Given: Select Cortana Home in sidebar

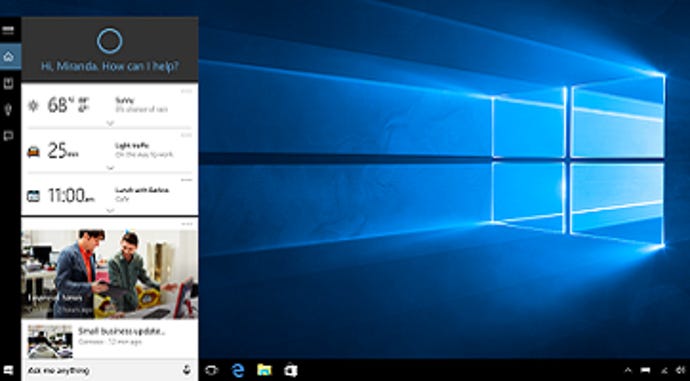Looking at the screenshot, I should (x=8, y=56).
